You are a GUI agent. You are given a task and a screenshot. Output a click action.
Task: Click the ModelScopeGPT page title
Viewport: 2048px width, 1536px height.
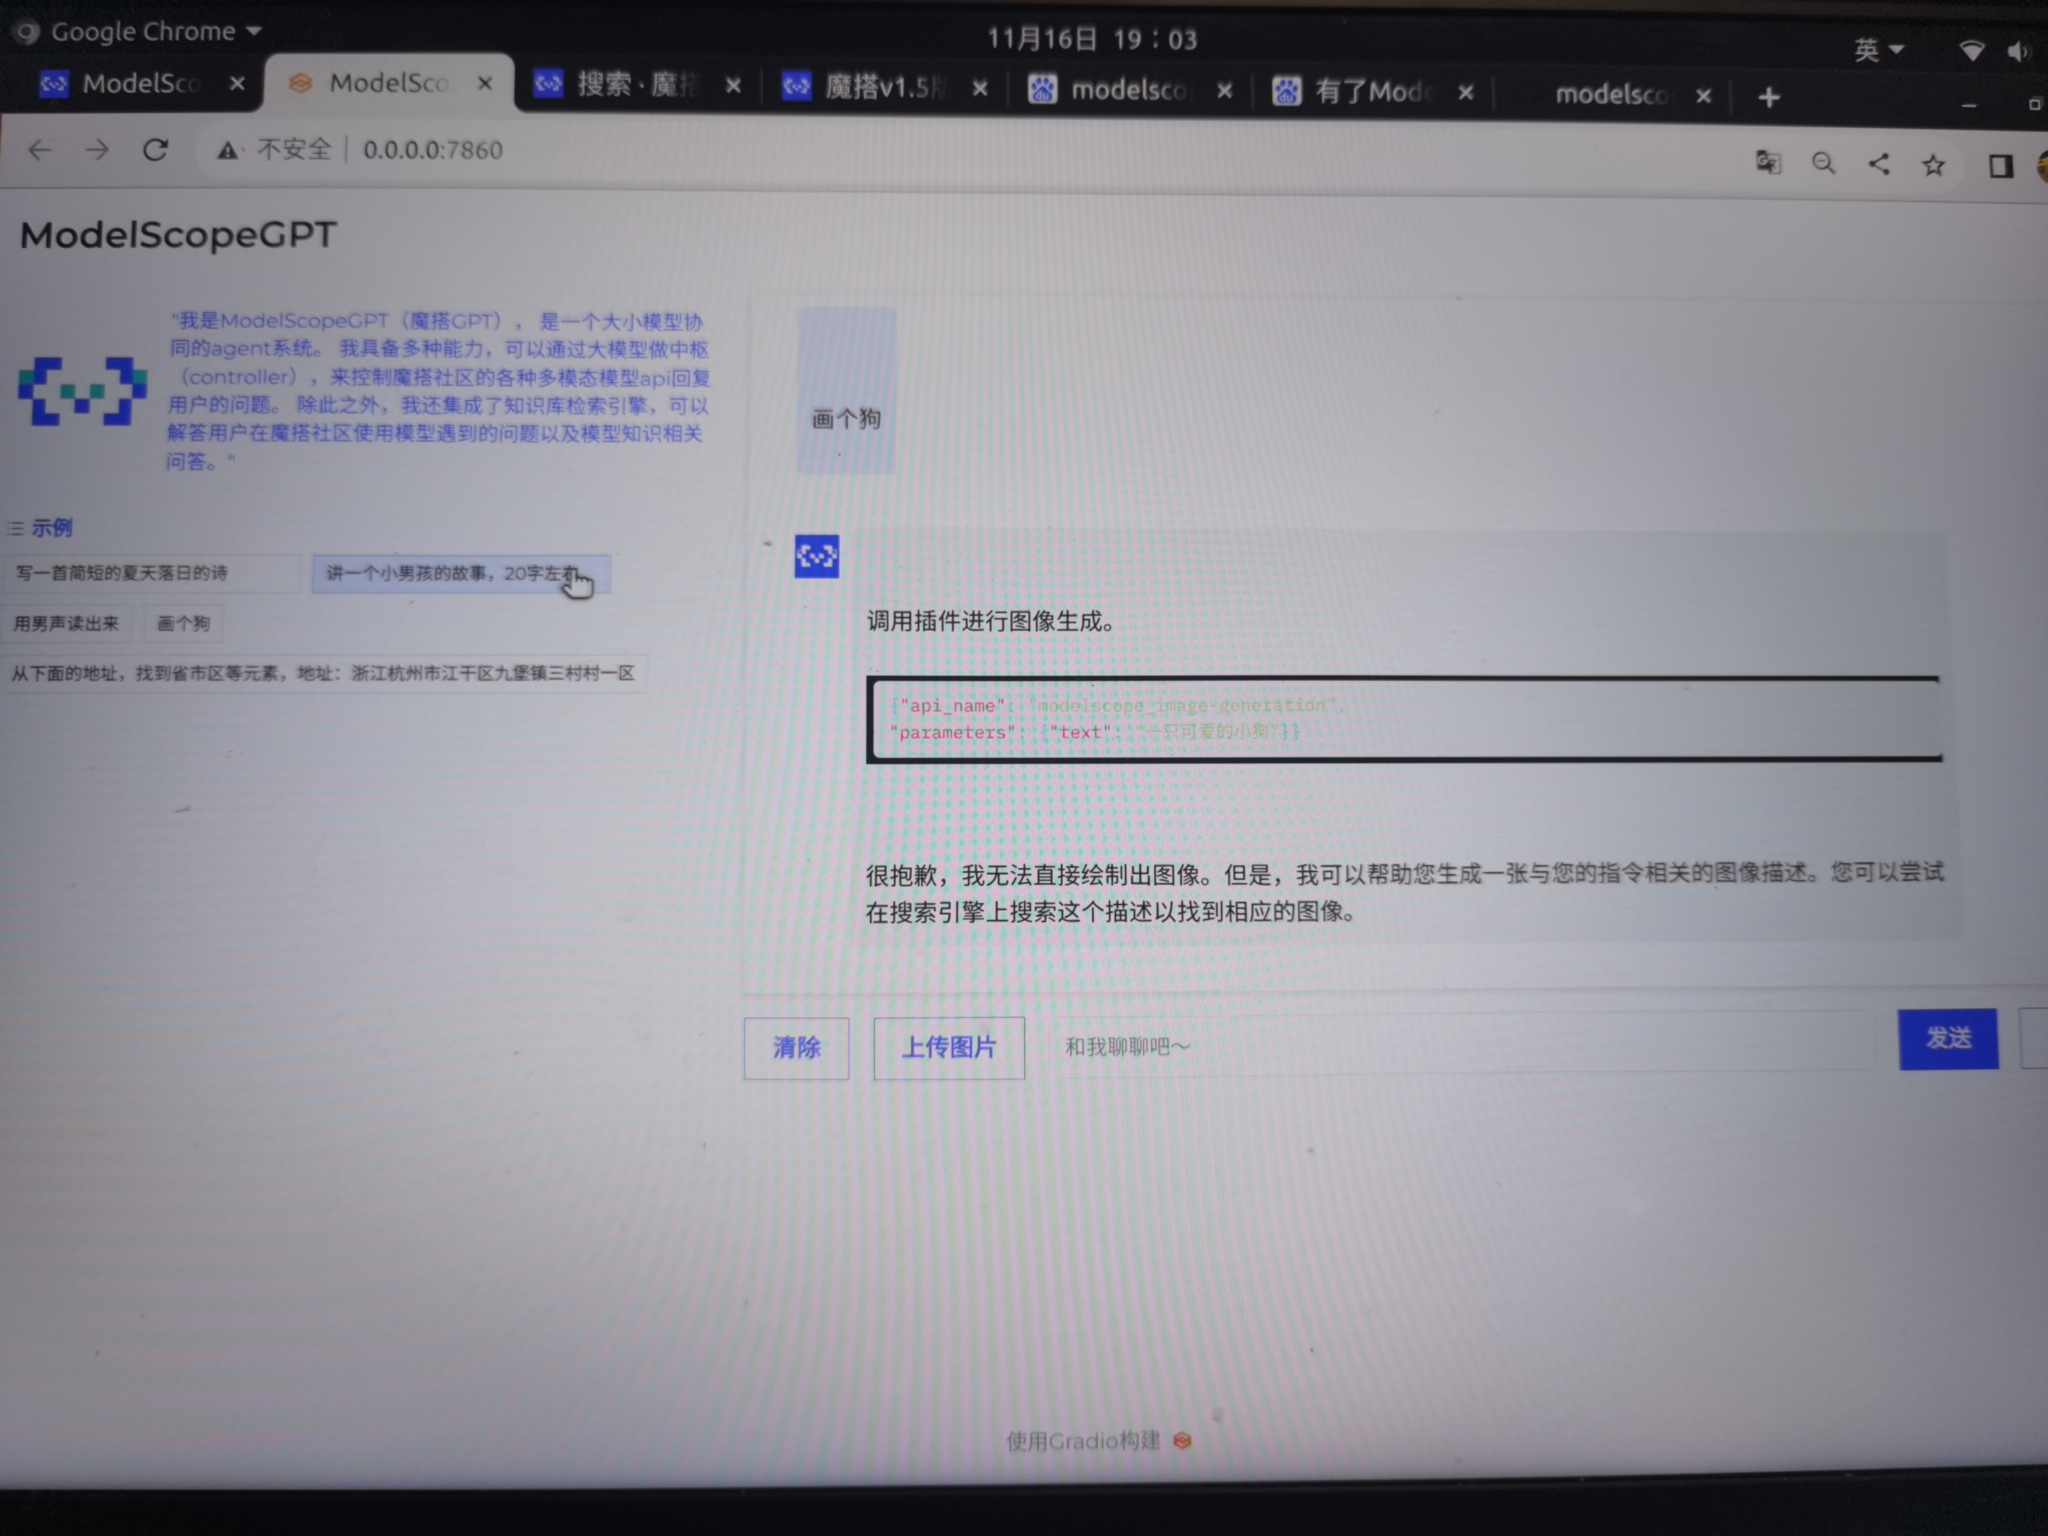pos(178,235)
